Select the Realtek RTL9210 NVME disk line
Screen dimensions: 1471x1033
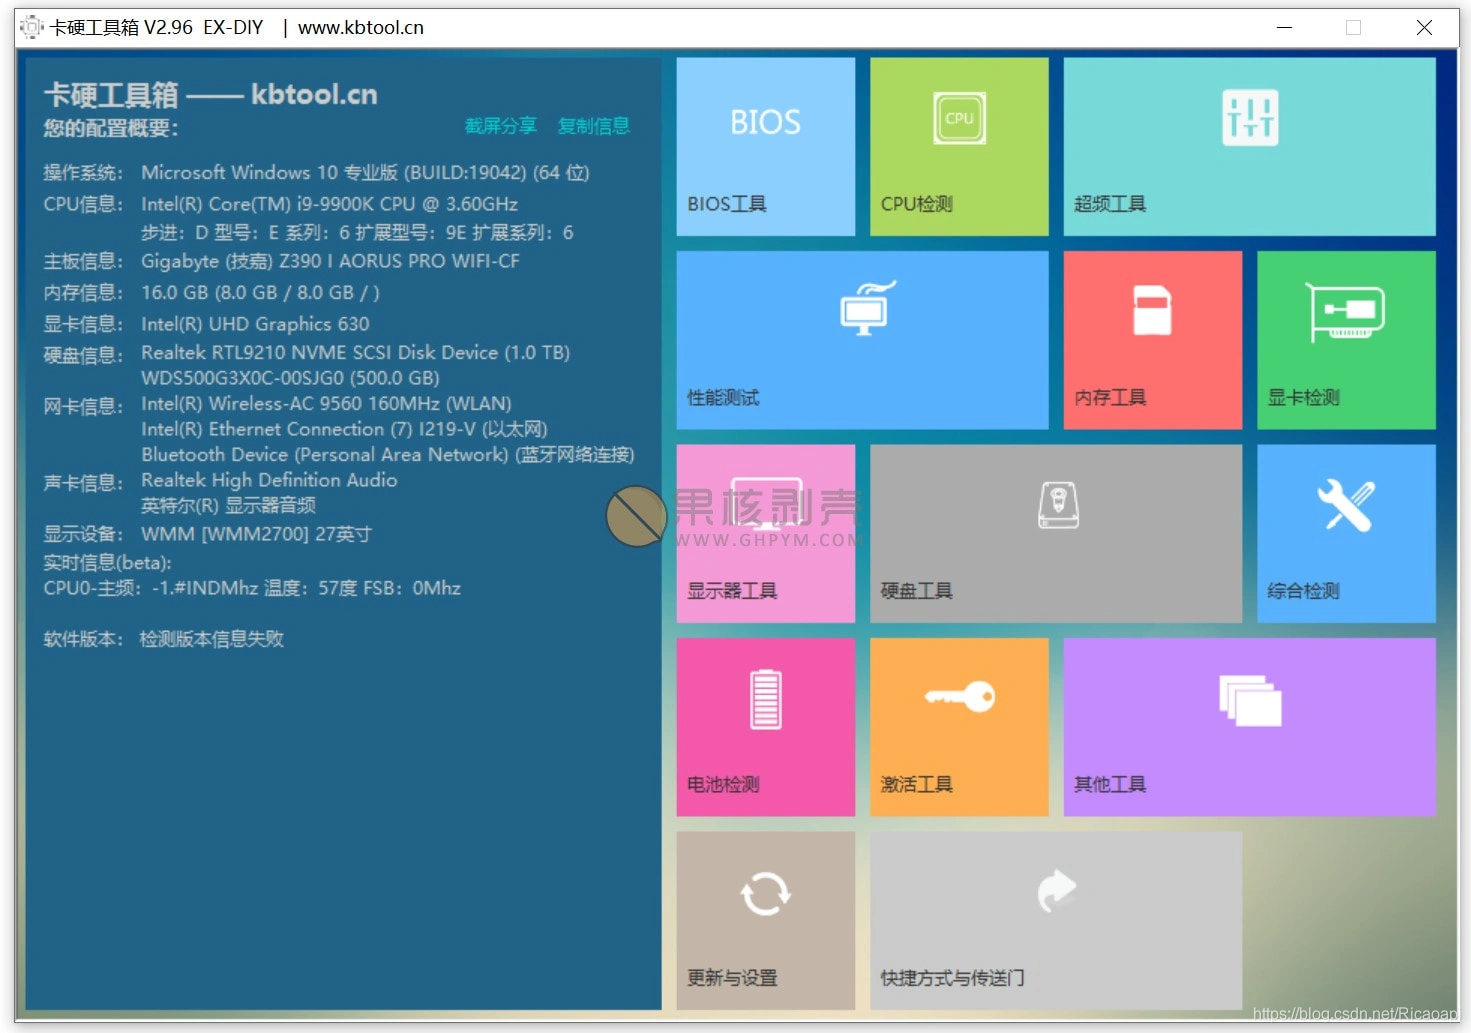pos(355,352)
